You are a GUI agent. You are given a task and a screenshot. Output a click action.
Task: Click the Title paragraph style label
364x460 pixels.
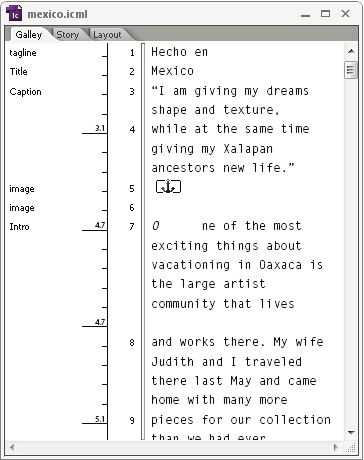(x=18, y=71)
